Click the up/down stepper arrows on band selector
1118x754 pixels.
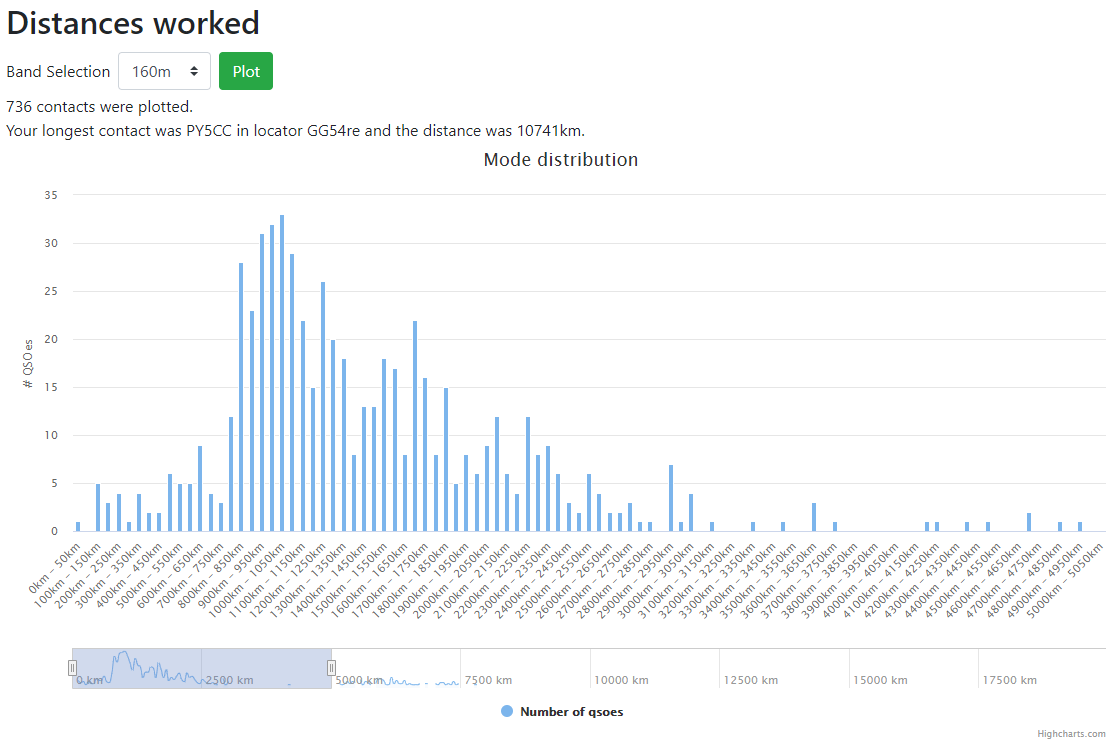click(193, 71)
